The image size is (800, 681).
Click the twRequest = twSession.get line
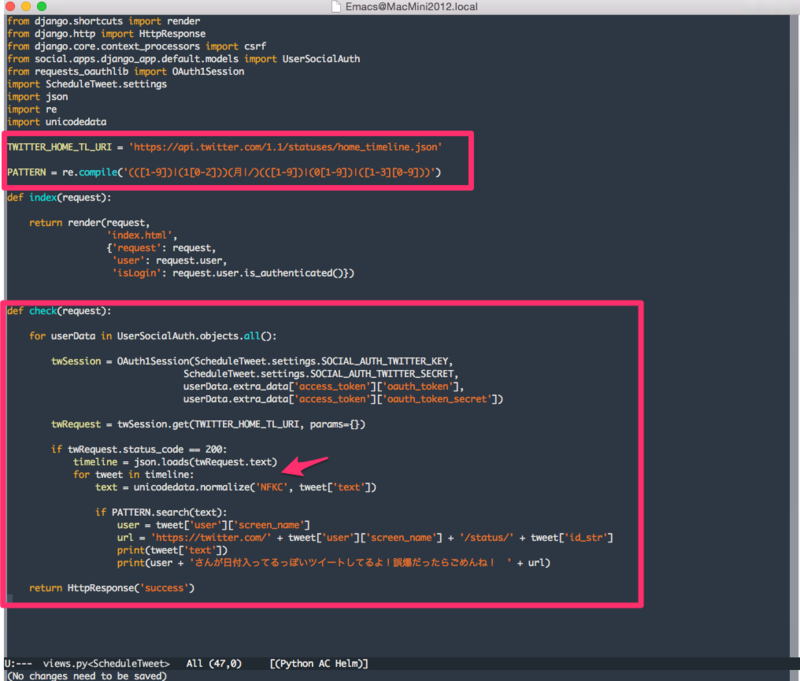point(208,424)
